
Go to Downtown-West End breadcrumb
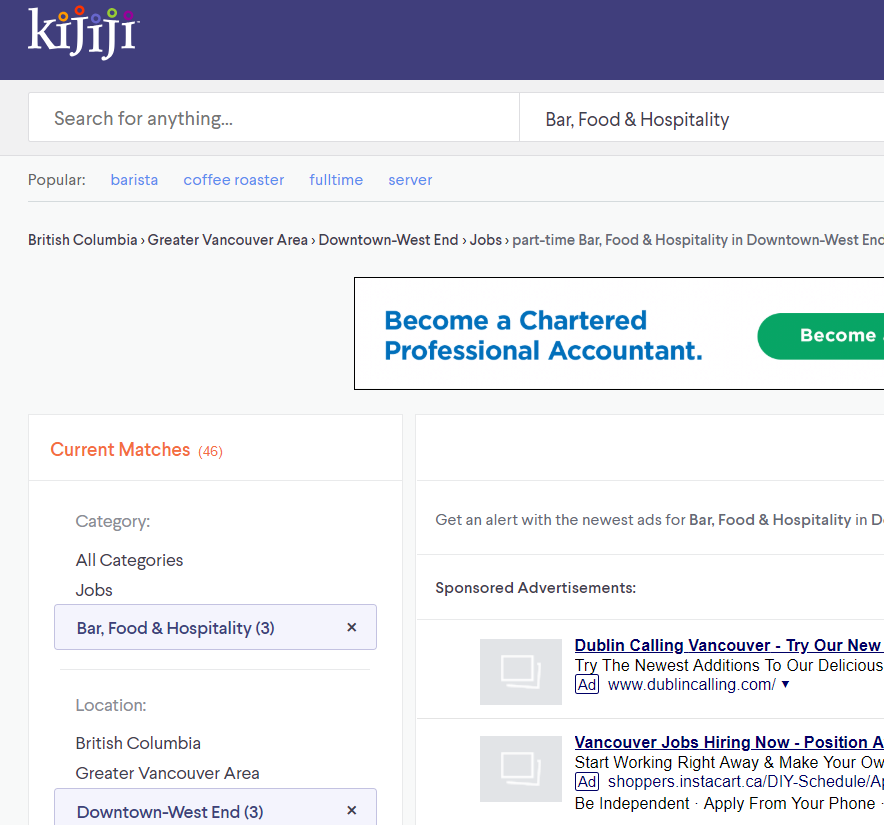[x=388, y=240]
